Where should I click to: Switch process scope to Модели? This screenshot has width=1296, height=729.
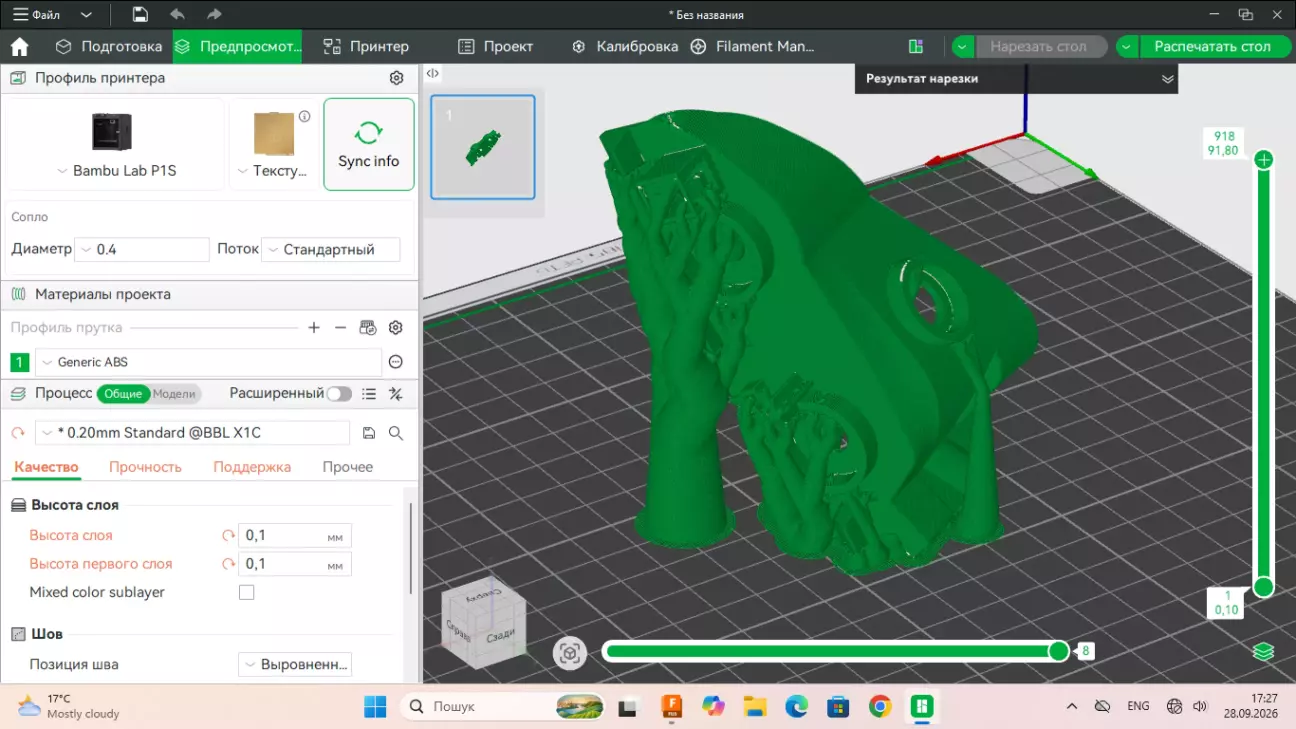point(174,394)
